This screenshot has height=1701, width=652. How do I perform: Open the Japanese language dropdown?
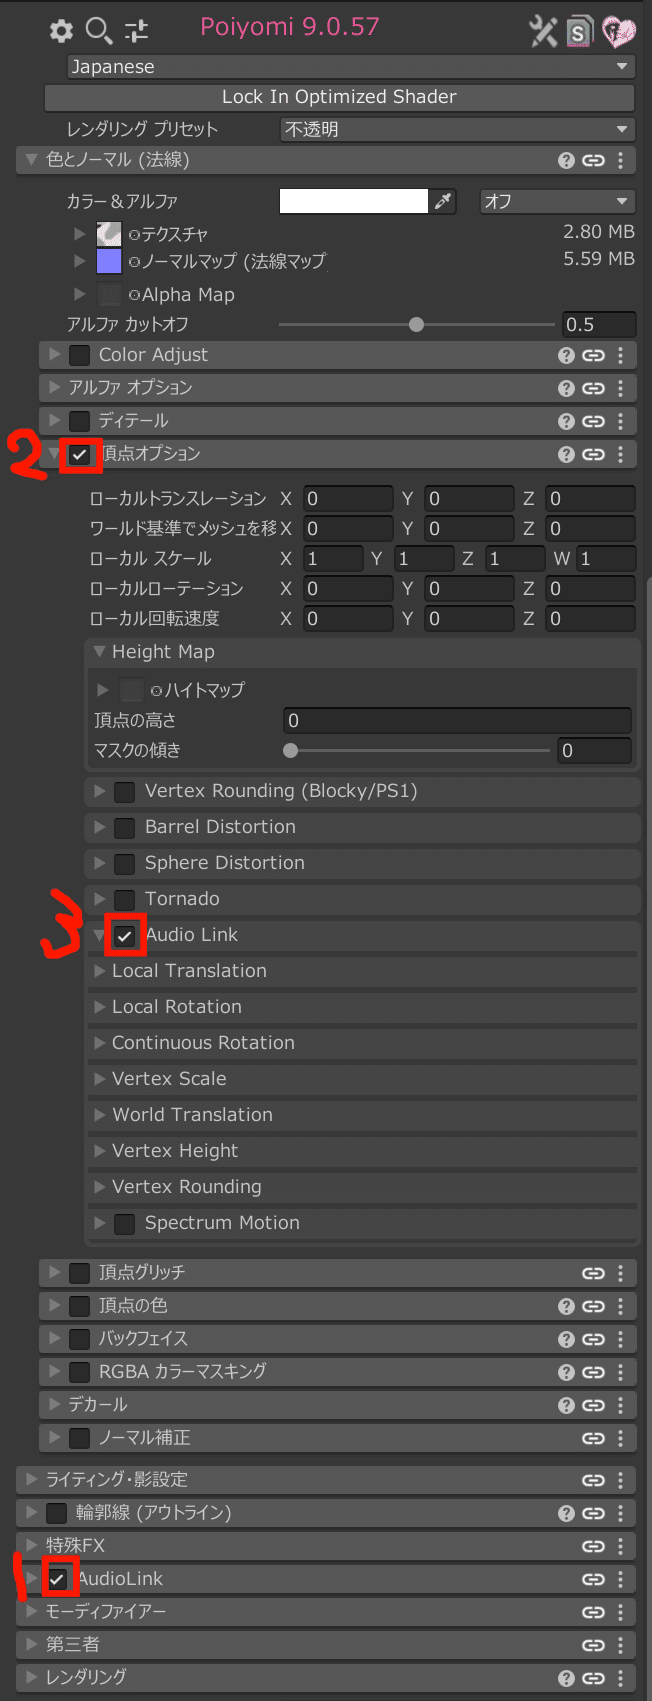[x=351, y=67]
